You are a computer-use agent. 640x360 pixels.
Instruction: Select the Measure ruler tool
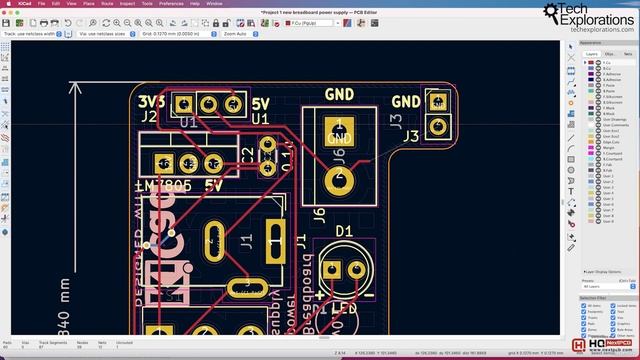tap(571, 248)
